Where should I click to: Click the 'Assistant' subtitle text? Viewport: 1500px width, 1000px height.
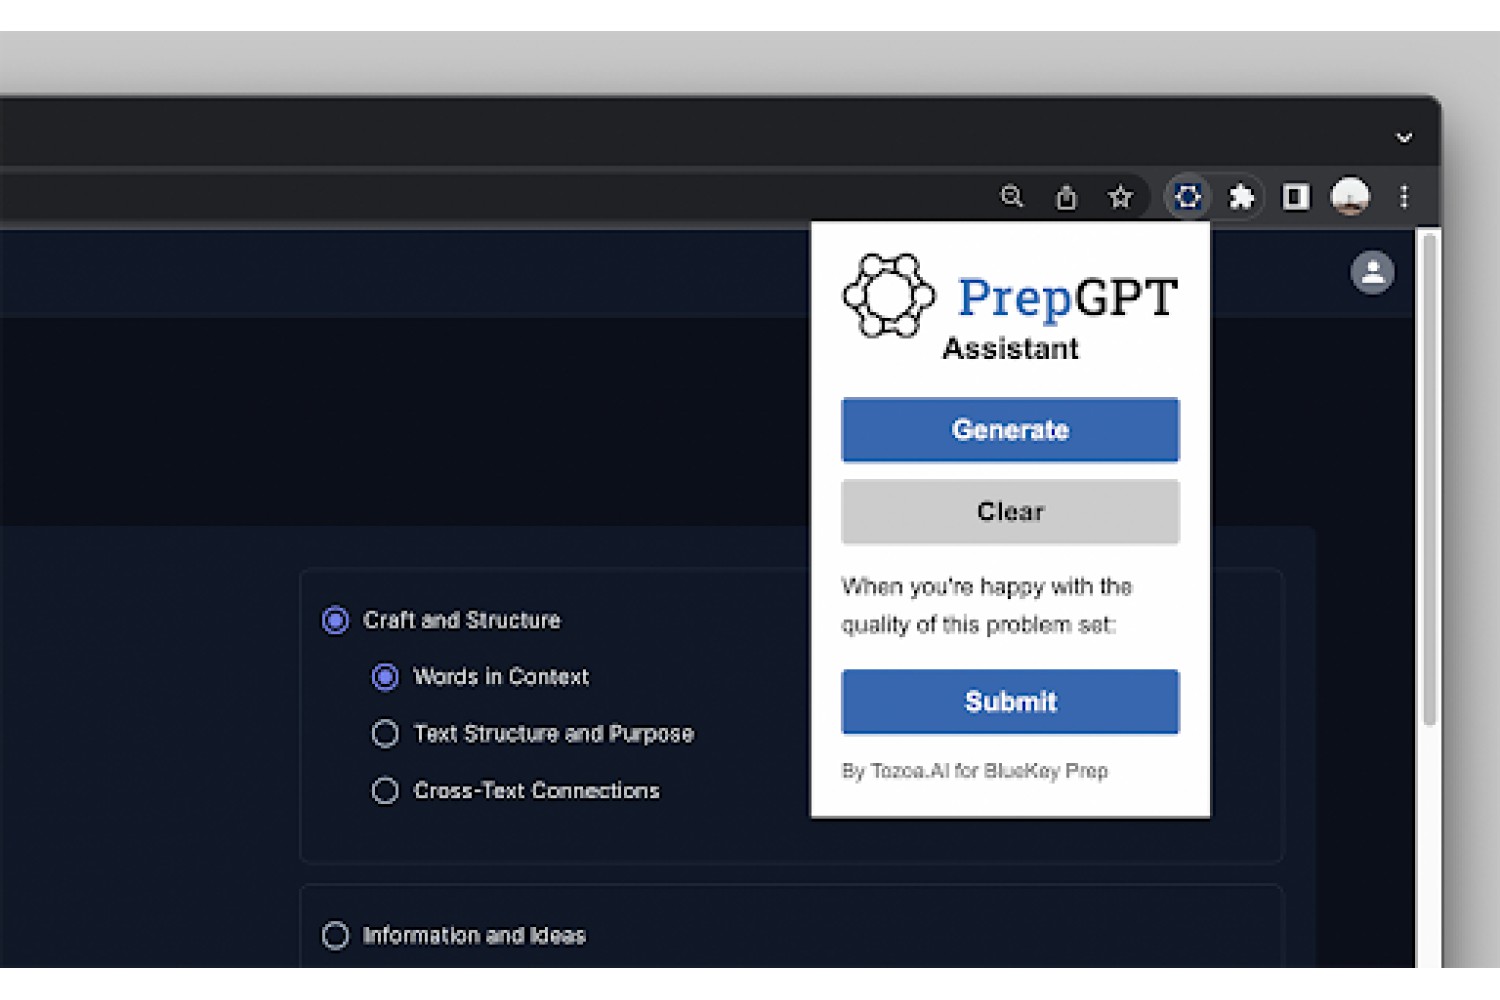(1010, 349)
